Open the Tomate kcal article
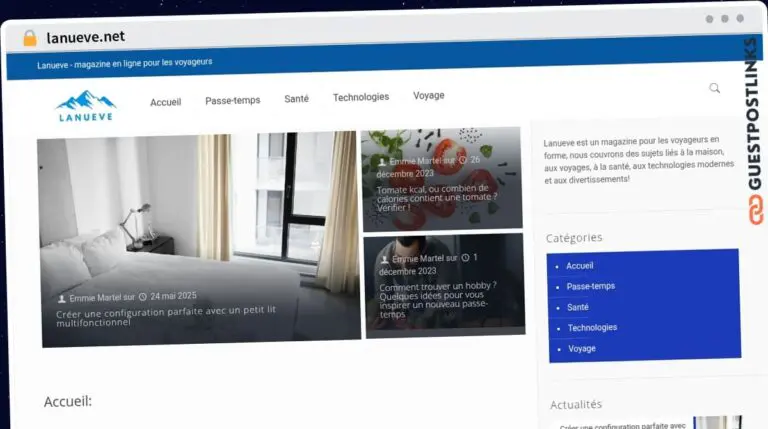Viewport: 768px width, 429px height. tap(437, 197)
